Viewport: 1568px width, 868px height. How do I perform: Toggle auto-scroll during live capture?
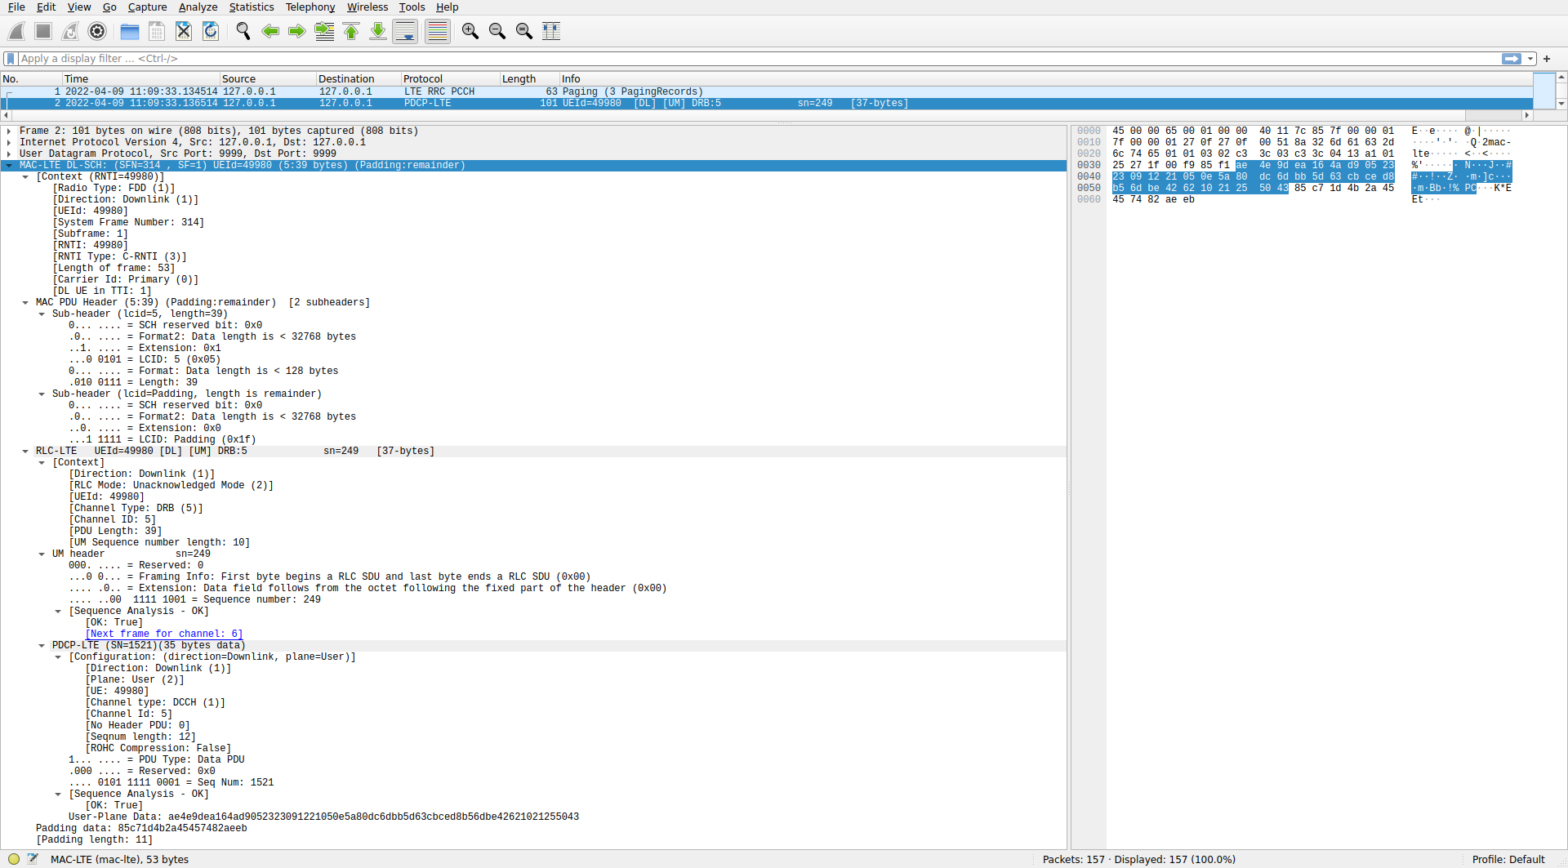pos(405,32)
